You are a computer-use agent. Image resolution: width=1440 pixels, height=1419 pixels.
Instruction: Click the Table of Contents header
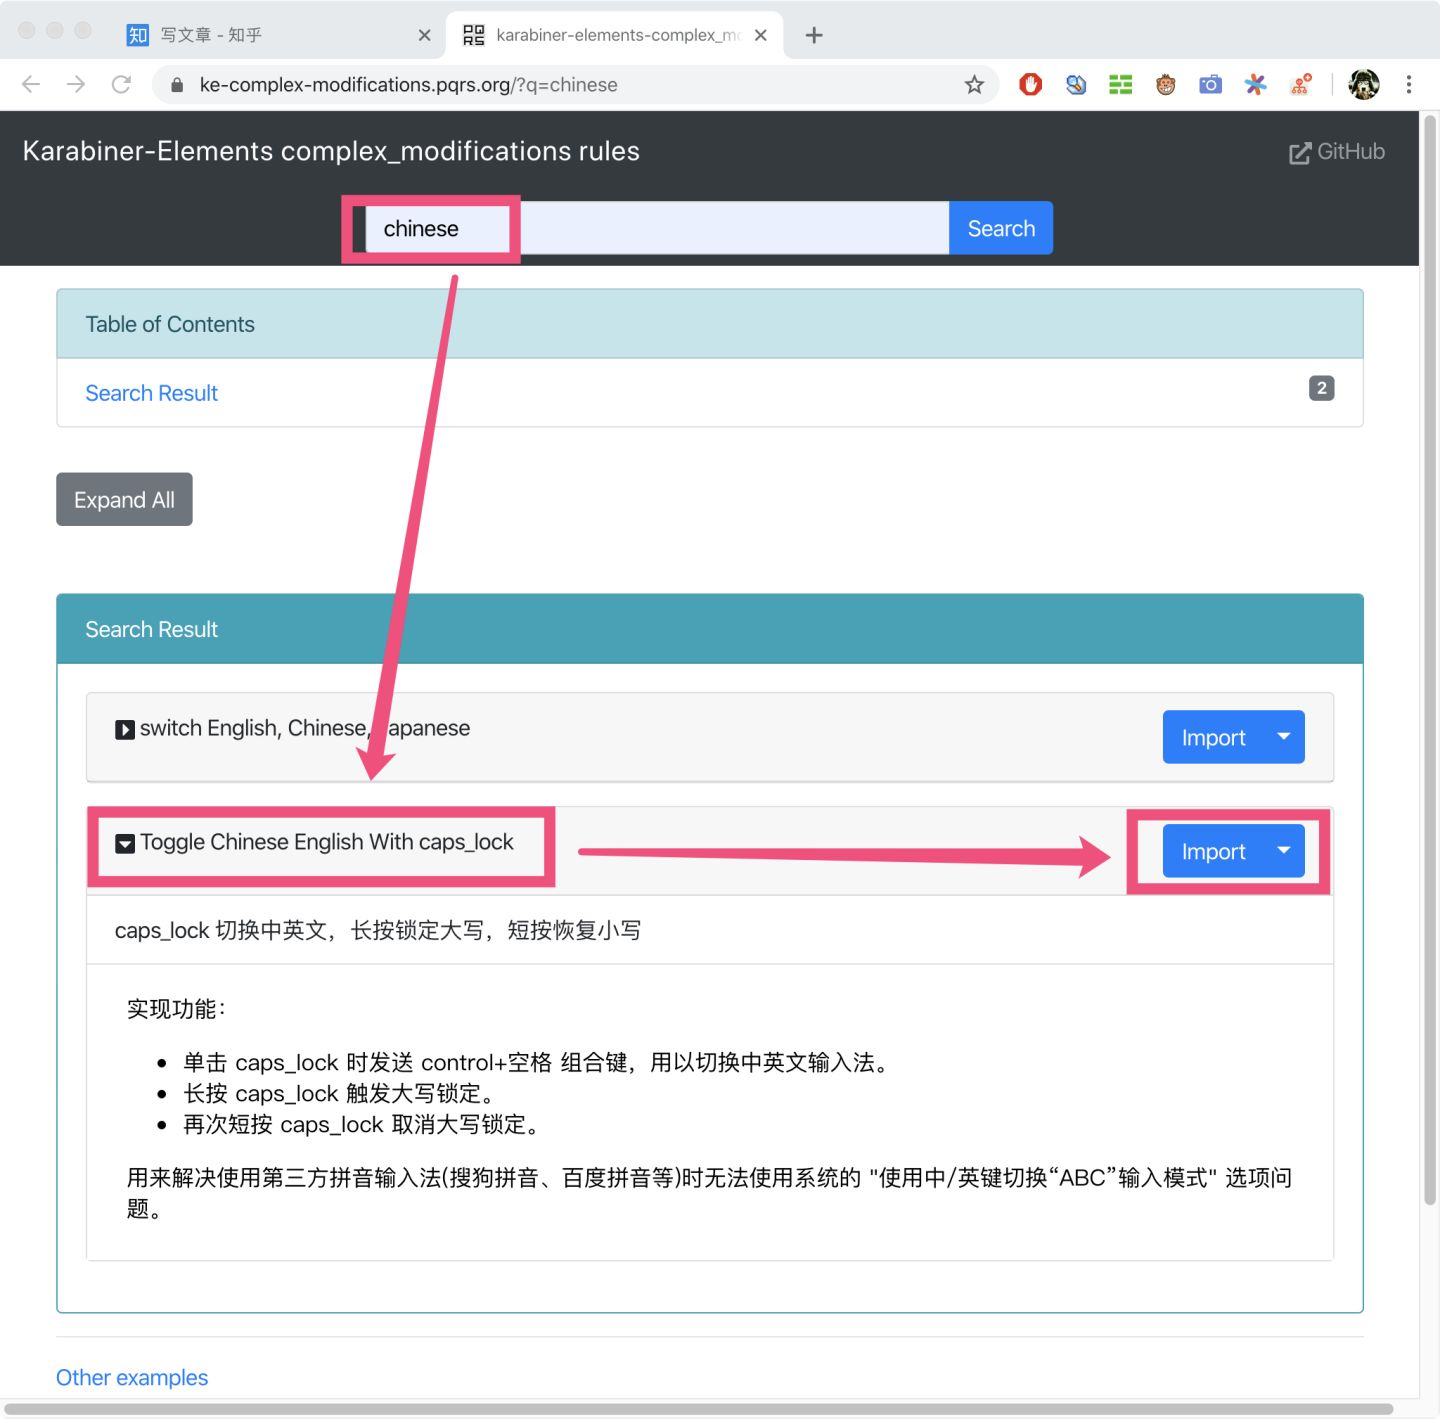pos(710,324)
